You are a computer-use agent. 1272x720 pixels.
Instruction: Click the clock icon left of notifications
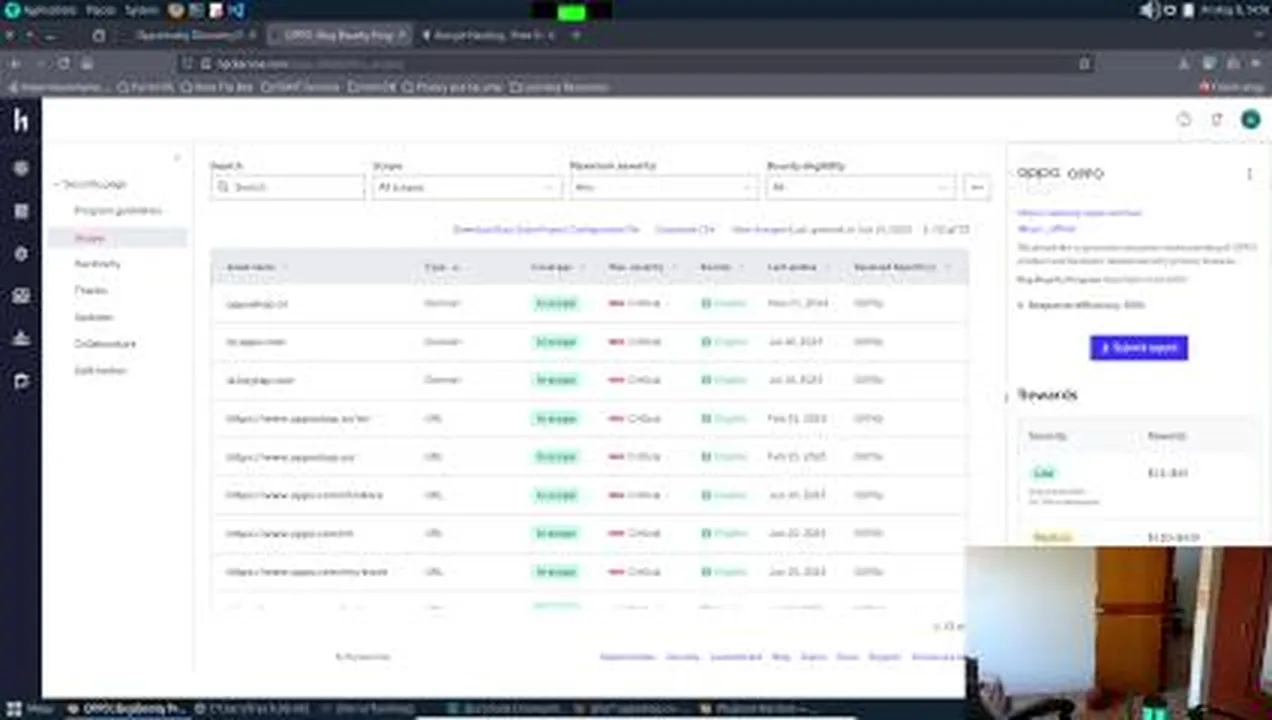pos(1184,119)
